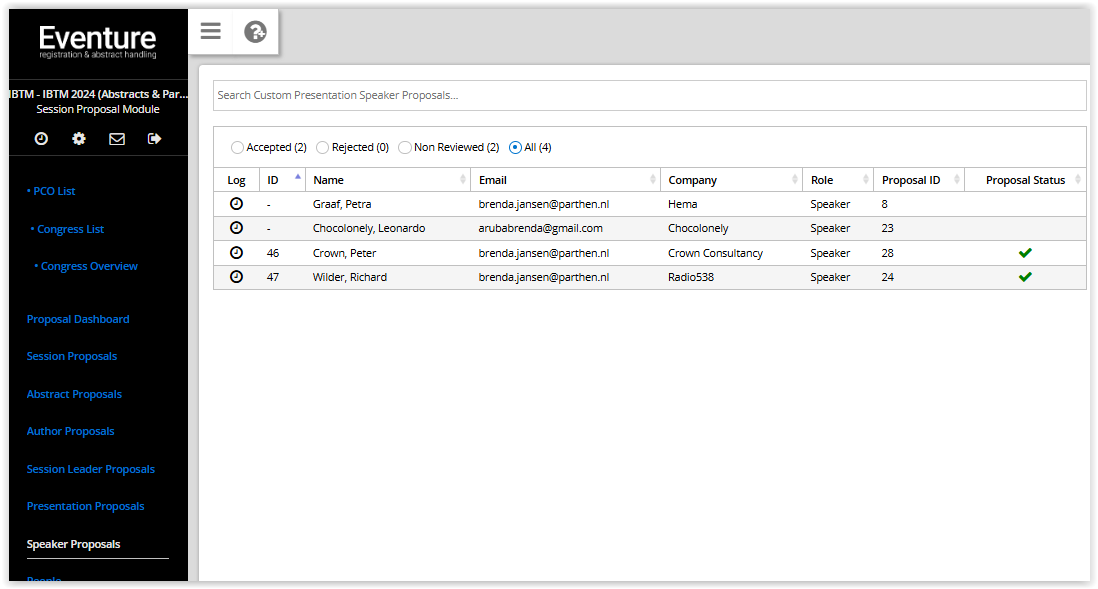The width and height of the screenshot is (1098, 589).
Task: Open Presentation Proposals page
Action: coord(85,506)
